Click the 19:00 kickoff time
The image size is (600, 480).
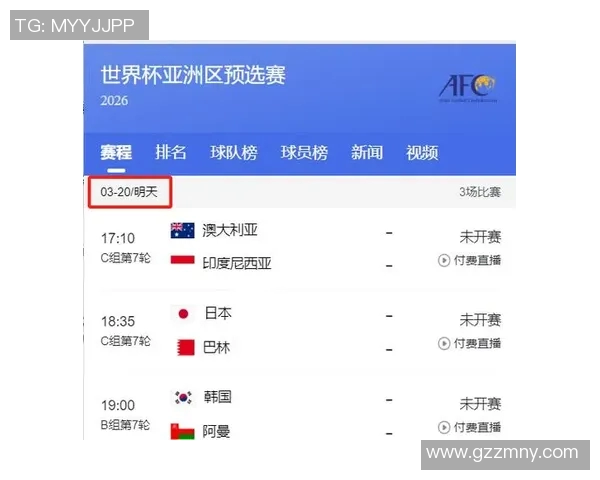coord(118,405)
